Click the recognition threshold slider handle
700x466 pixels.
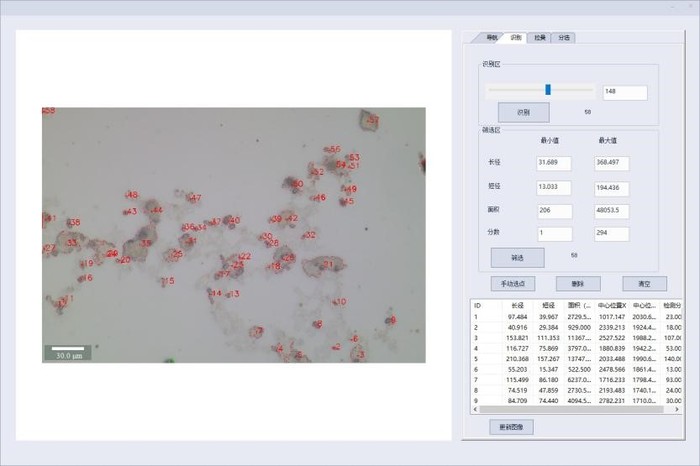pyautogui.click(x=548, y=90)
